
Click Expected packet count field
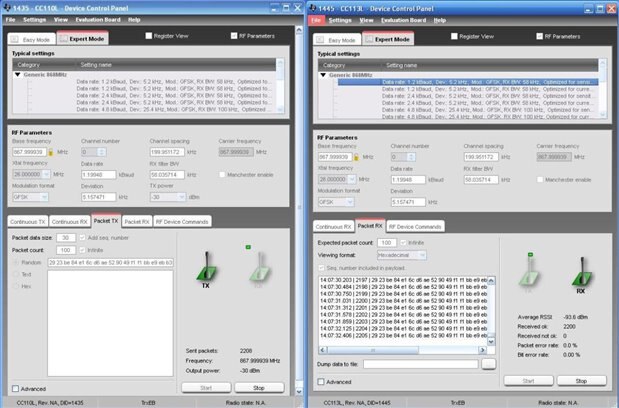(387, 243)
